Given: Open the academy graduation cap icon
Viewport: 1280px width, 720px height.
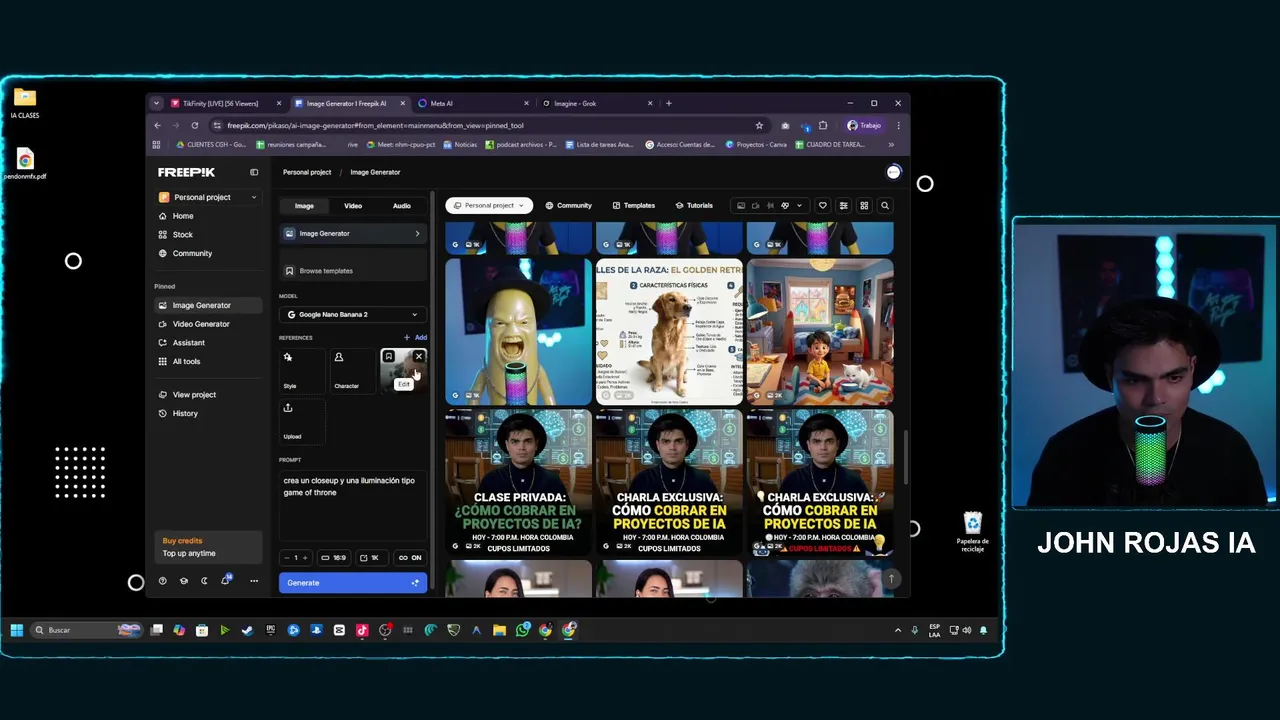Looking at the screenshot, I should [x=184, y=581].
